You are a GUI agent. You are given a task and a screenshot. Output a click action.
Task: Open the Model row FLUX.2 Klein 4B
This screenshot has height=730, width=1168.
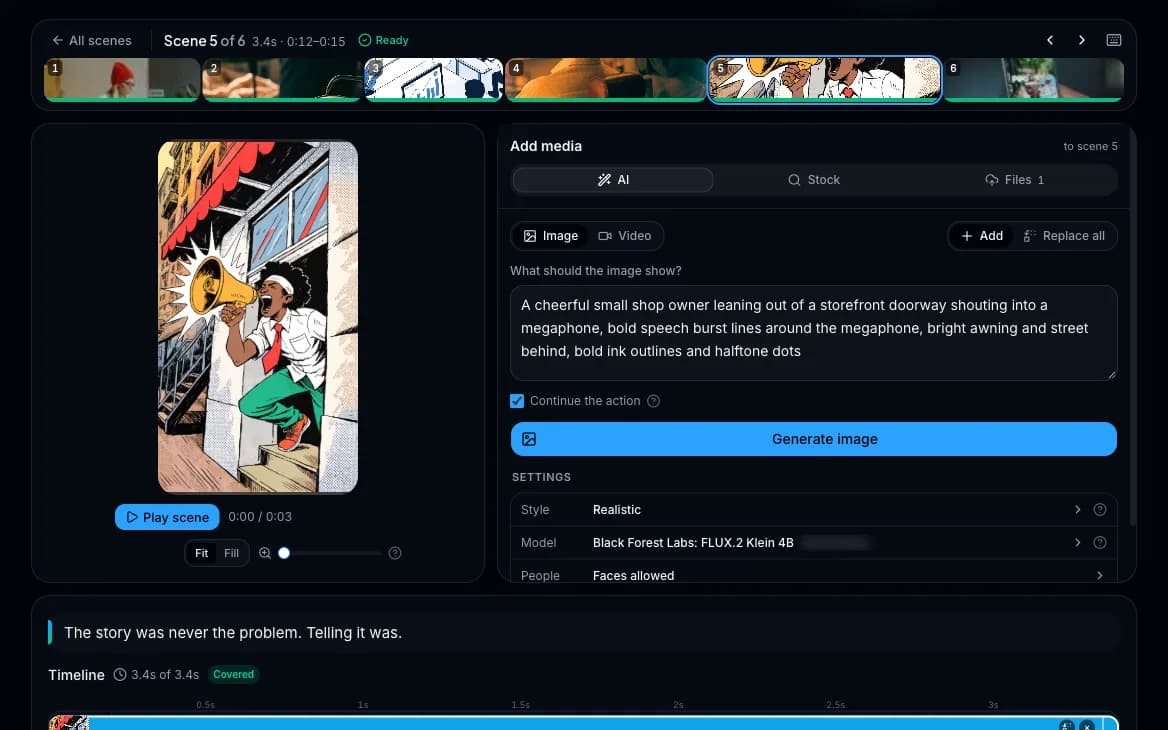click(x=813, y=542)
